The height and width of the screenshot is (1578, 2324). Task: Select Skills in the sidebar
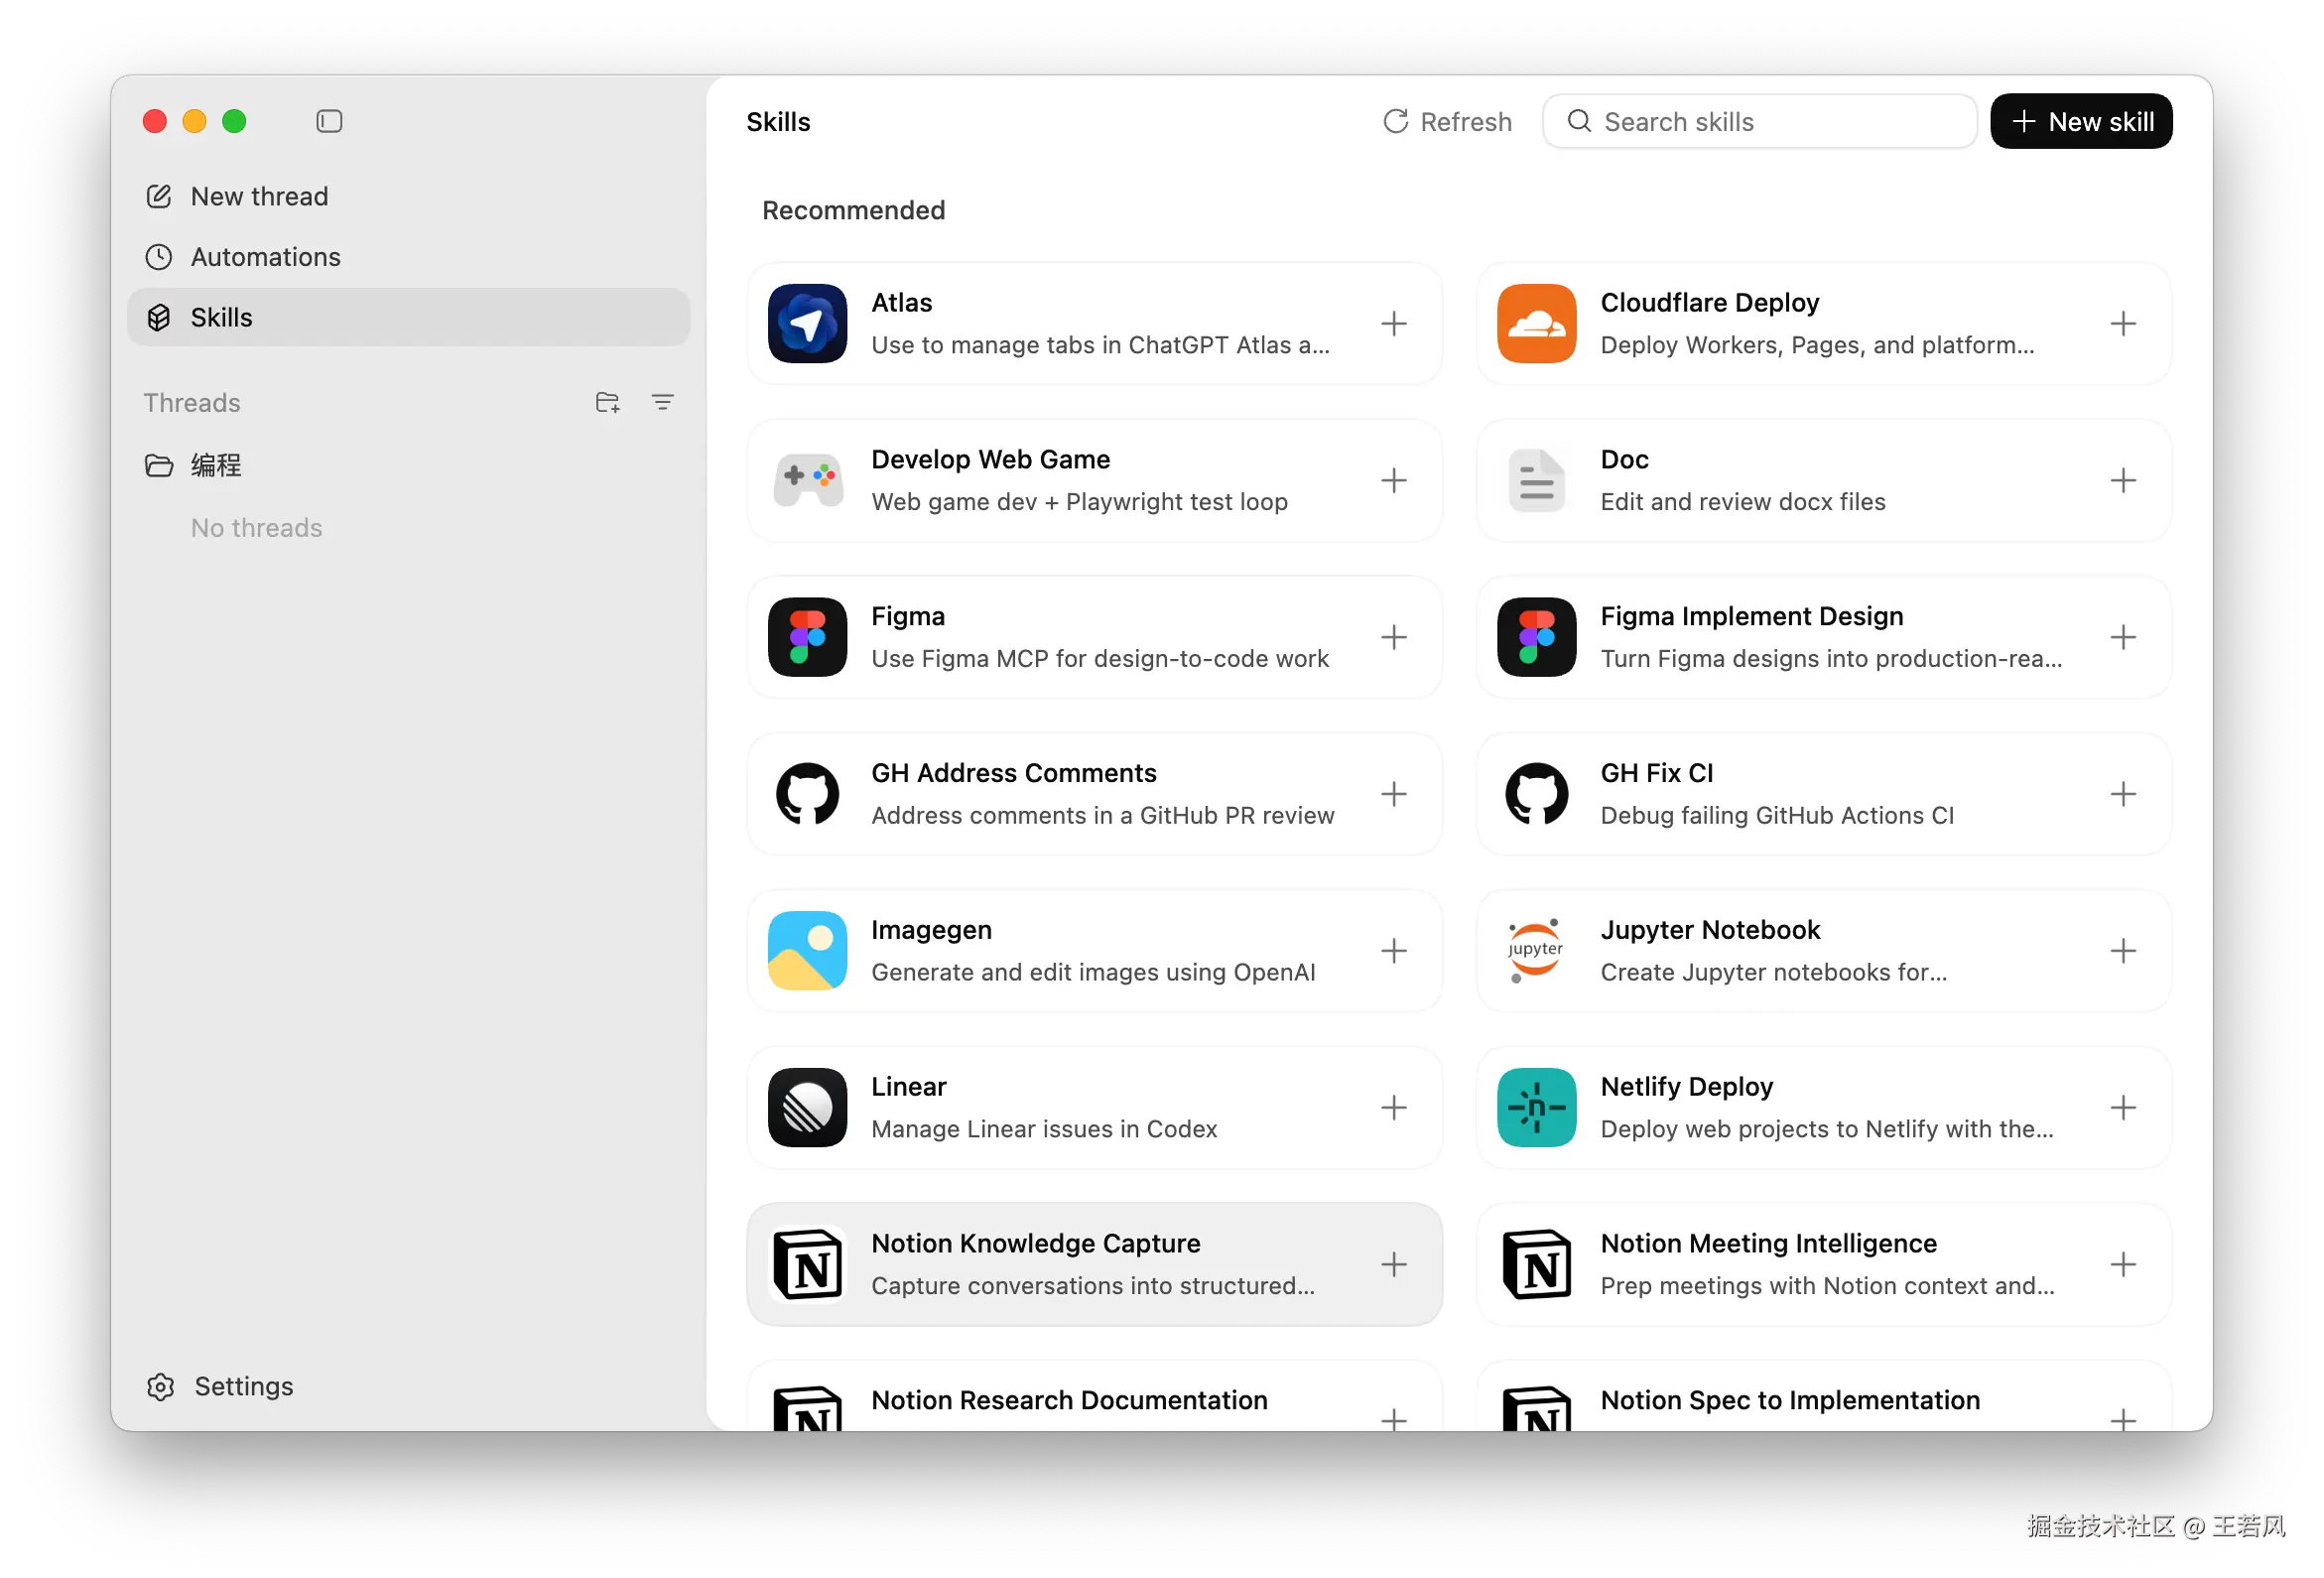point(221,317)
